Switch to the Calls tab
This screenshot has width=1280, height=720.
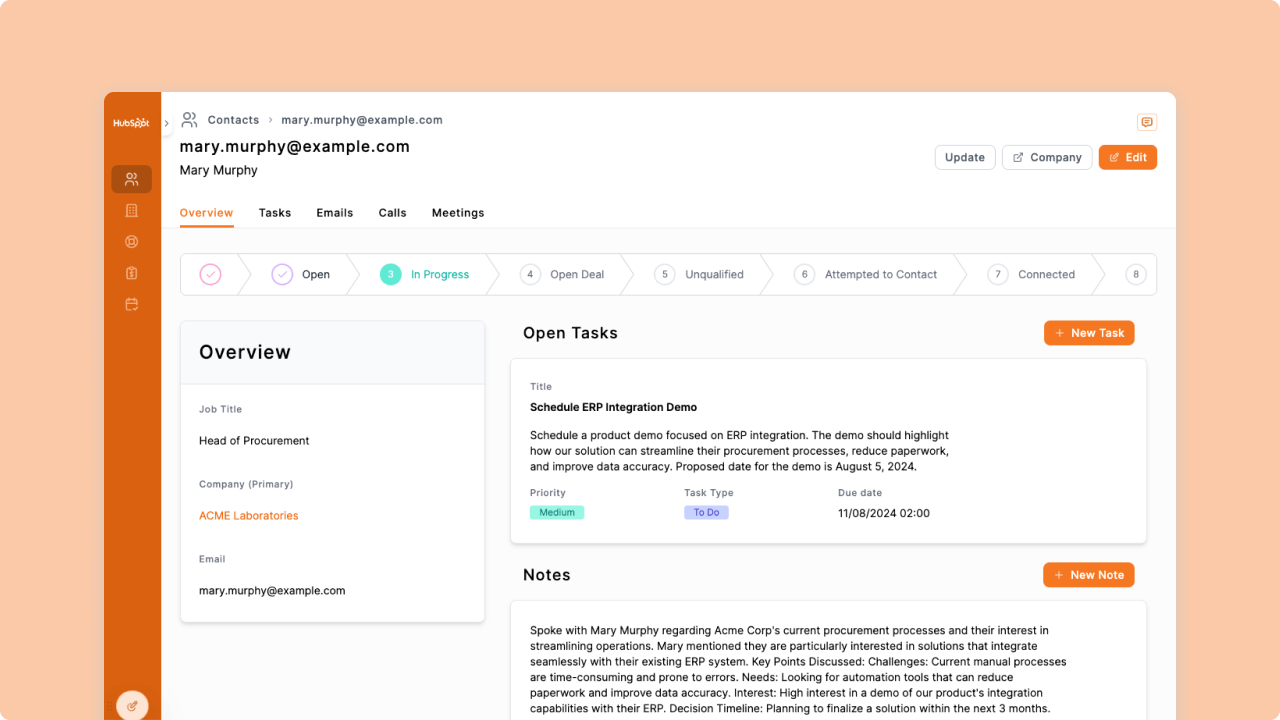coord(392,212)
